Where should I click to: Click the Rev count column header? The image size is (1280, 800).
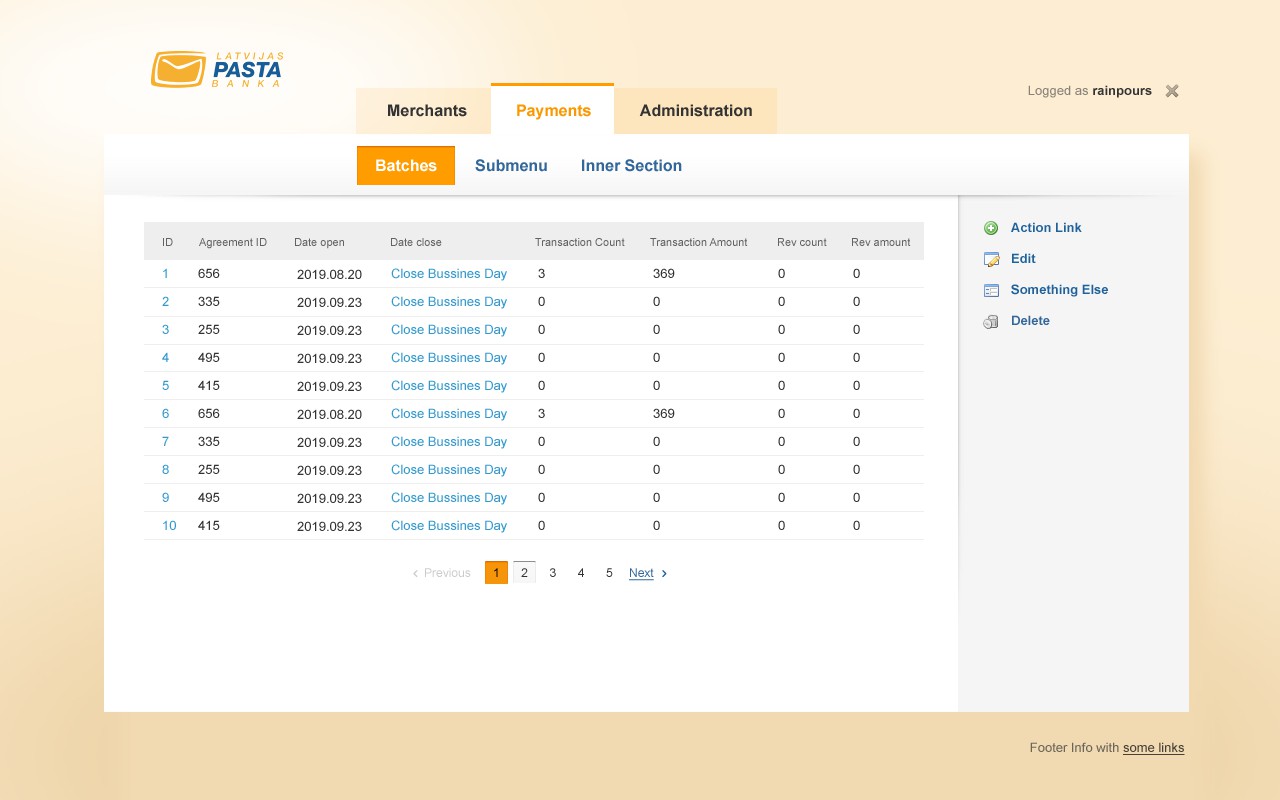coord(802,242)
